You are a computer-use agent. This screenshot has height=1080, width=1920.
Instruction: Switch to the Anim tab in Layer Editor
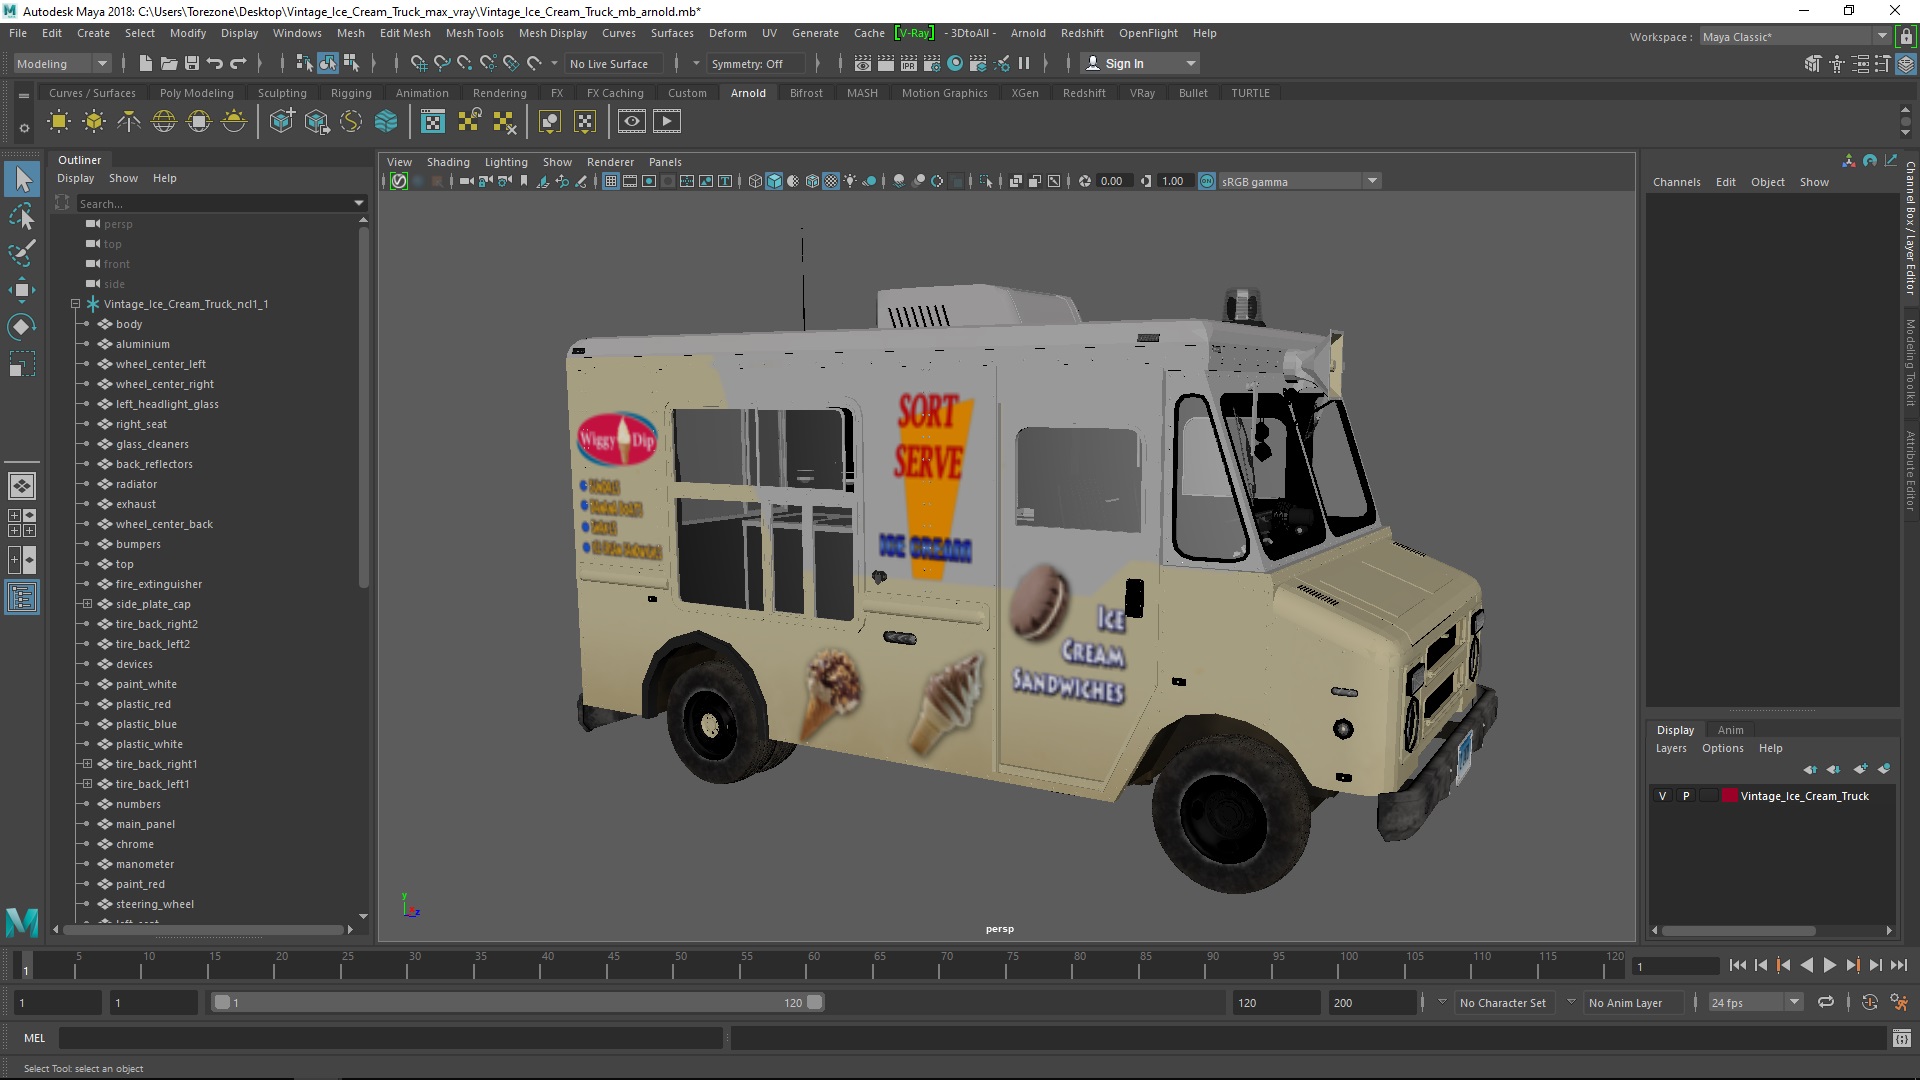pyautogui.click(x=1730, y=730)
